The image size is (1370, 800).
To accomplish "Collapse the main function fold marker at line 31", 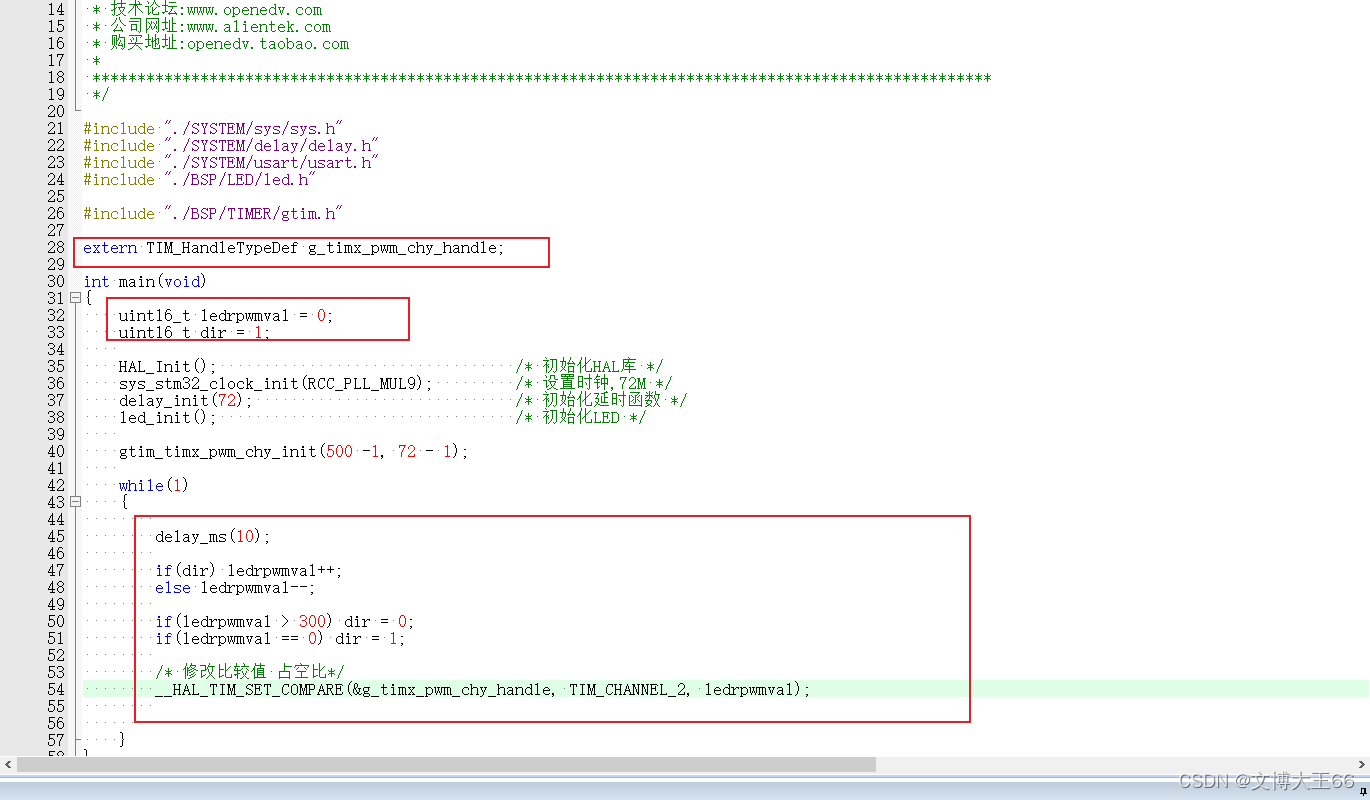I will tap(75, 298).
